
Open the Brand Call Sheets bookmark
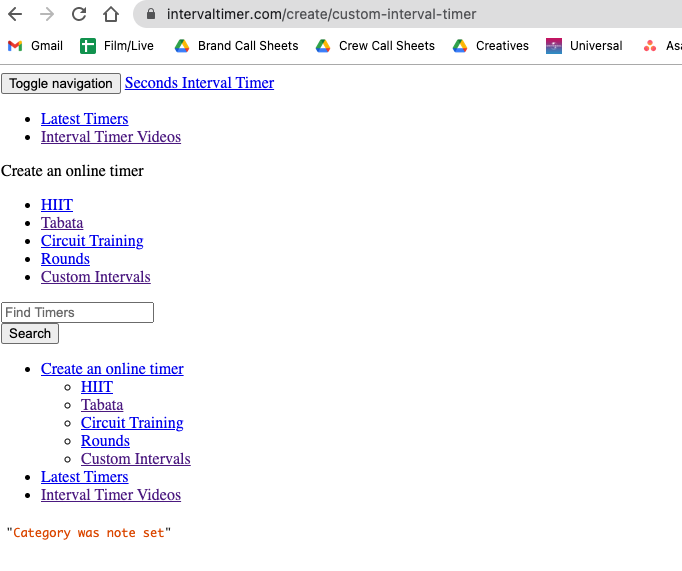pyautogui.click(x=236, y=46)
